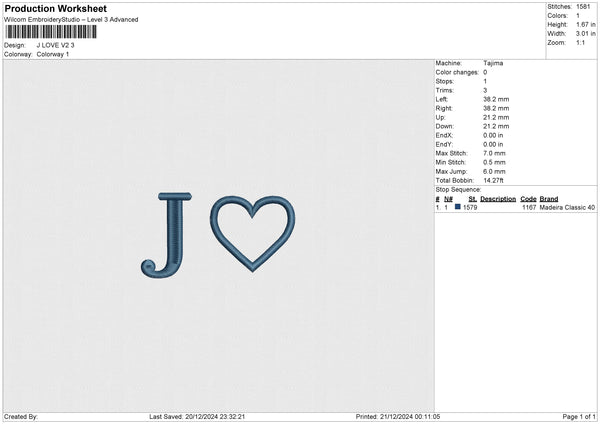This screenshot has width=600, height=424.
Task: Select the Production Worksheet title
Action: click(55, 9)
